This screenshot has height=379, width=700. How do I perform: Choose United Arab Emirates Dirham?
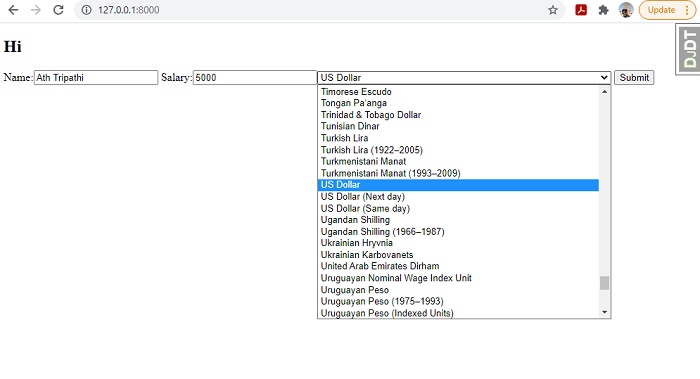458,266
